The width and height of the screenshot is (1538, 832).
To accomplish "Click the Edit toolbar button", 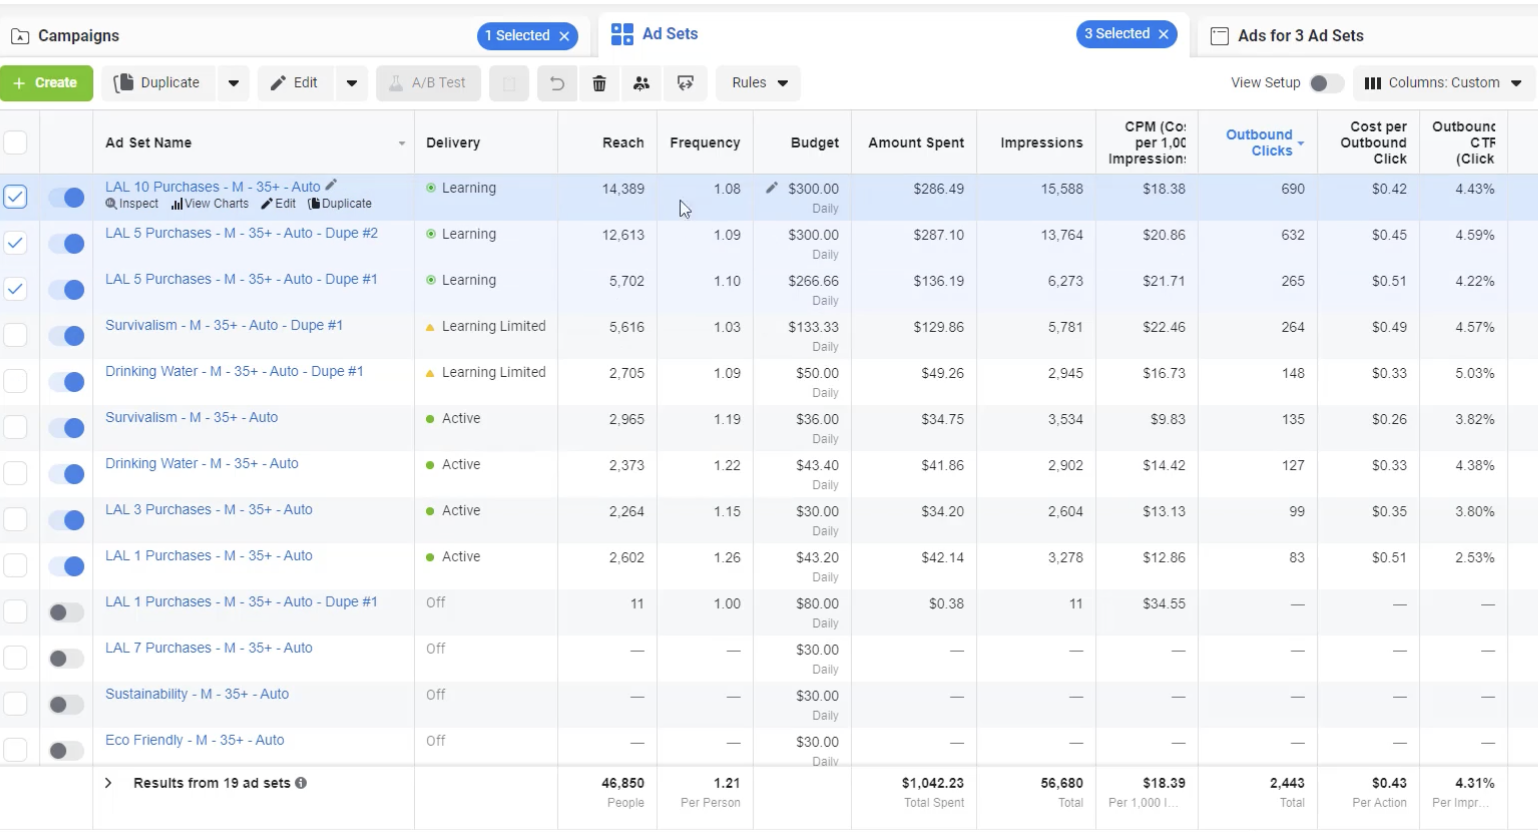I will [x=295, y=83].
